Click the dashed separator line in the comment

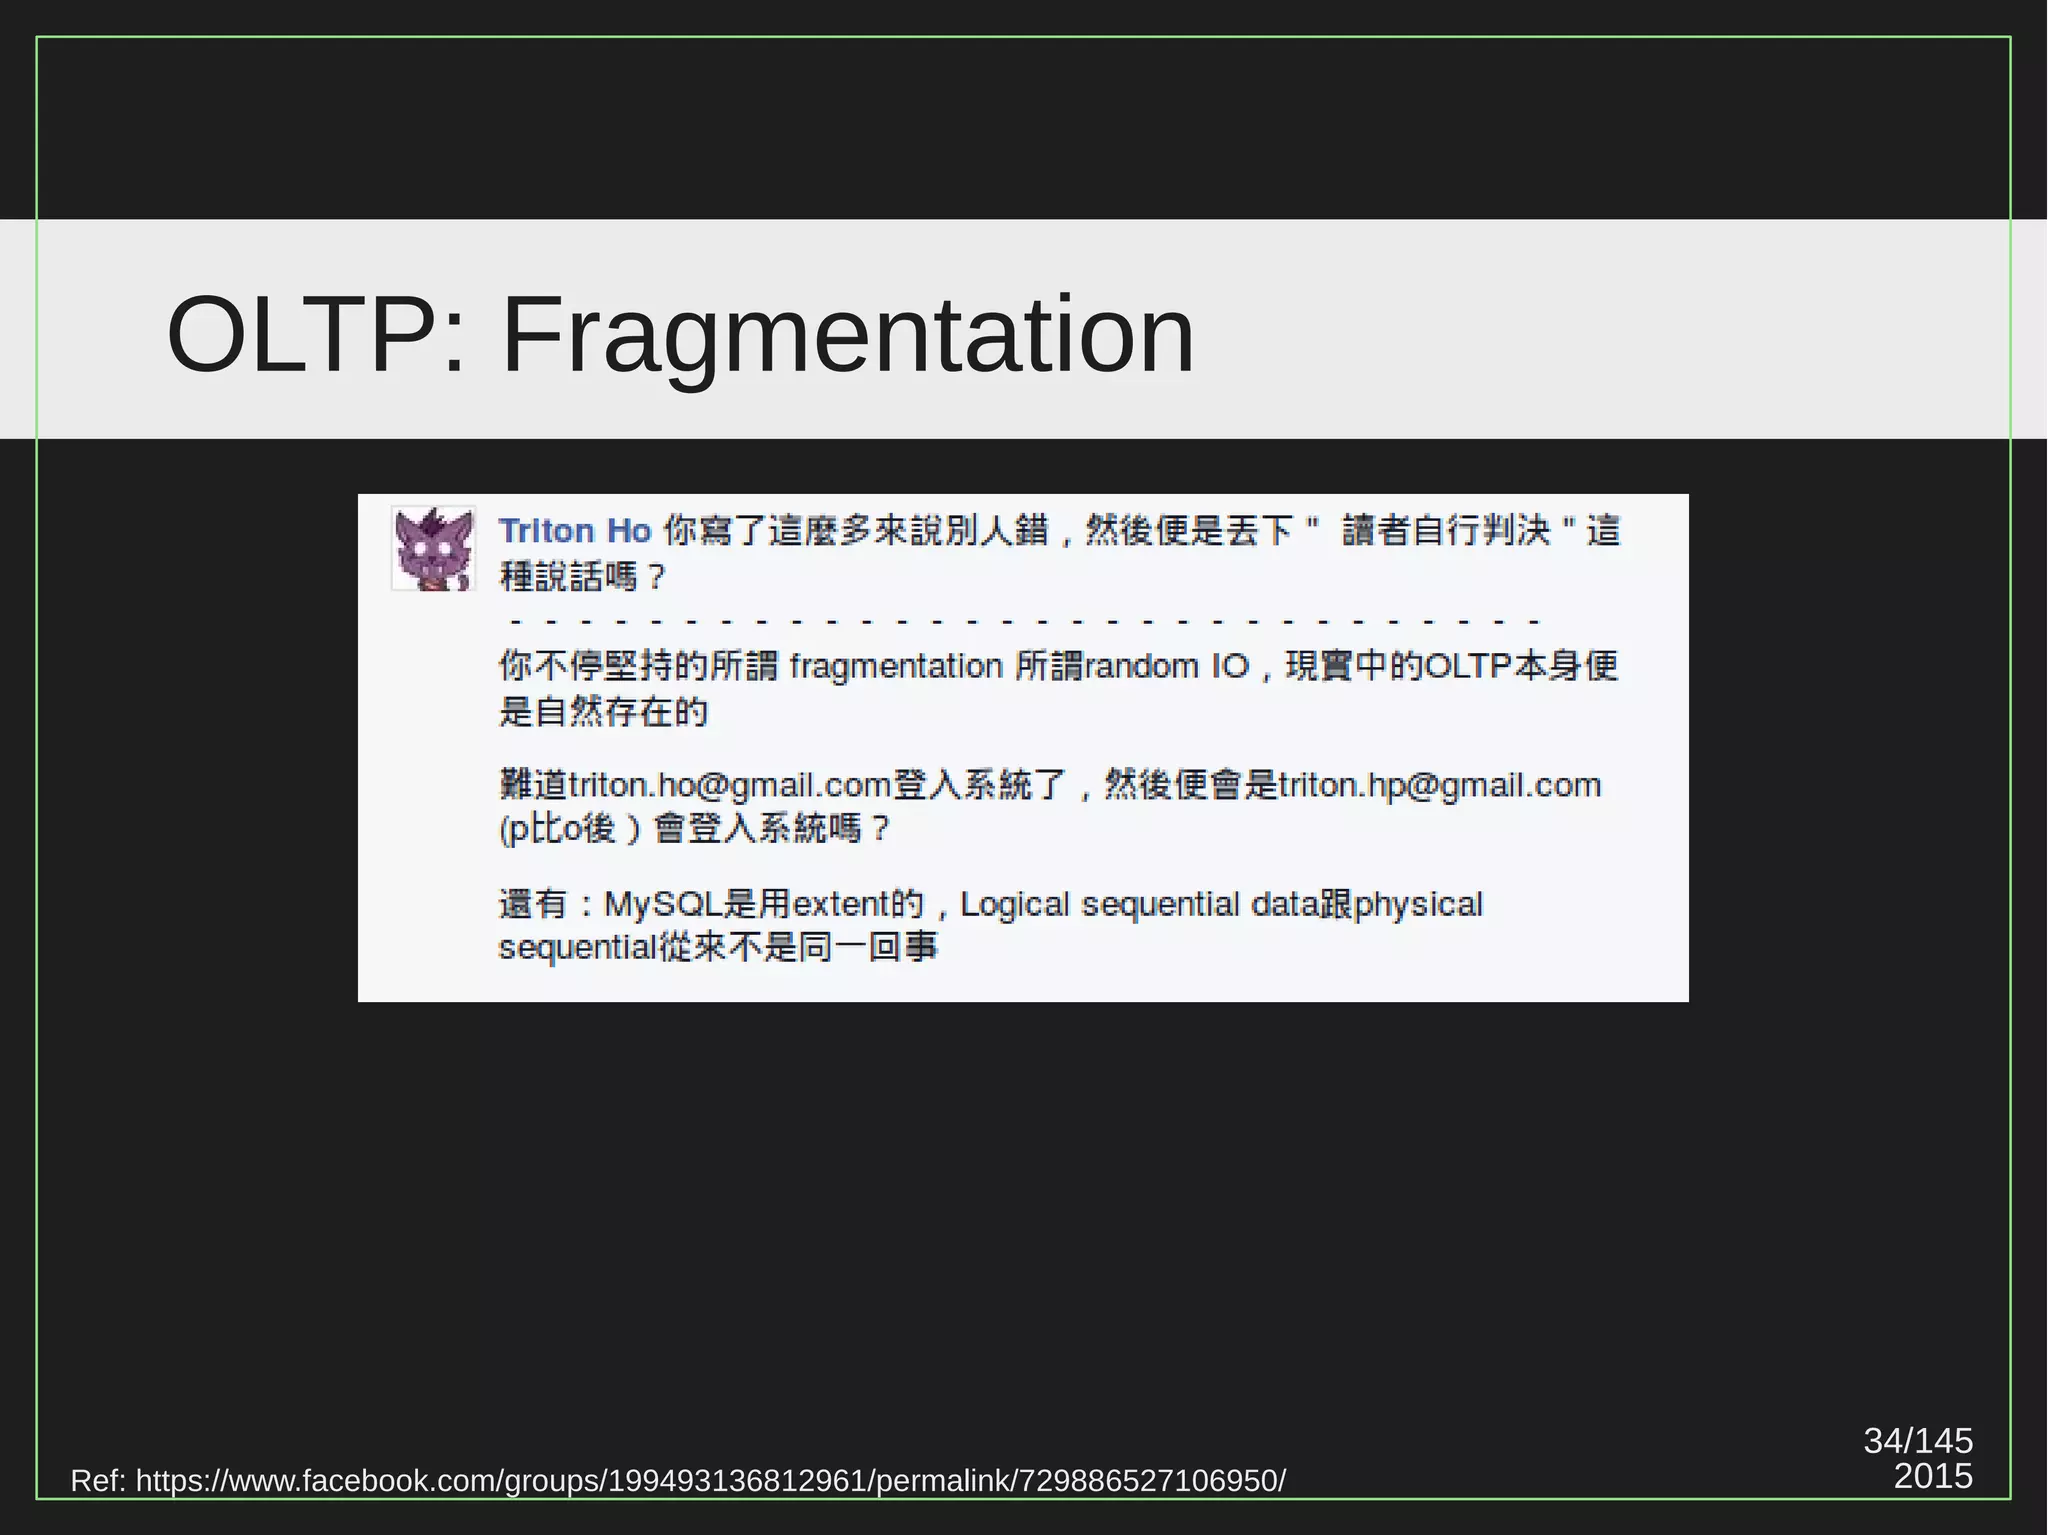pyautogui.click(x=1024, y=622)
